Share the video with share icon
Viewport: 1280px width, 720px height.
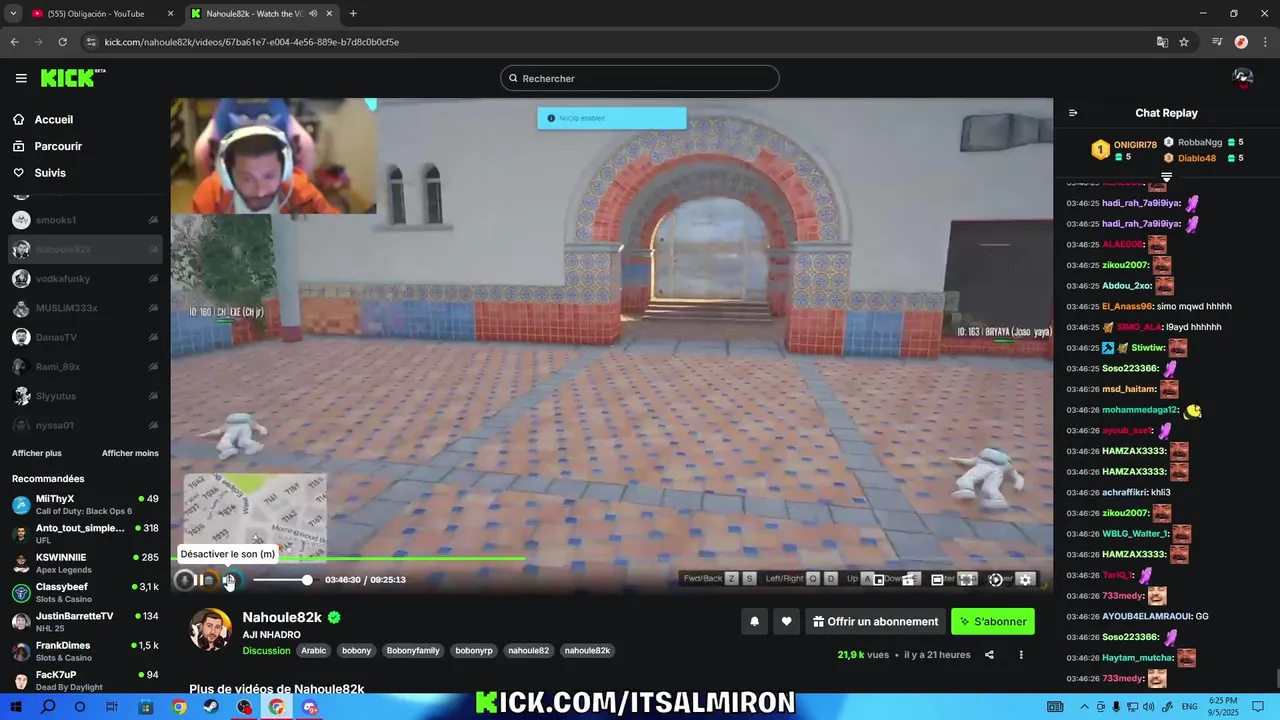tap(989, 655)
